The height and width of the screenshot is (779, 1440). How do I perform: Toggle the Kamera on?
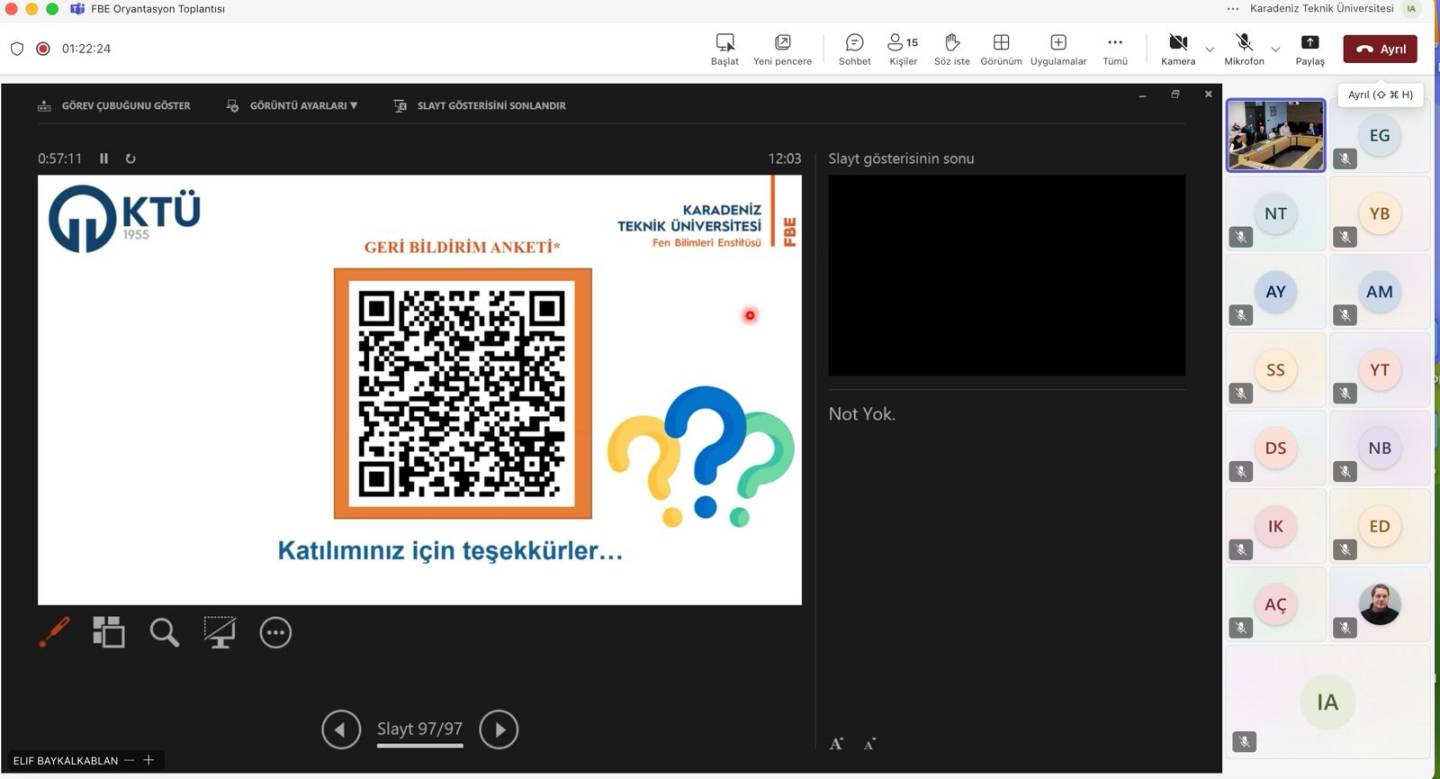(x=1178, y=49)
